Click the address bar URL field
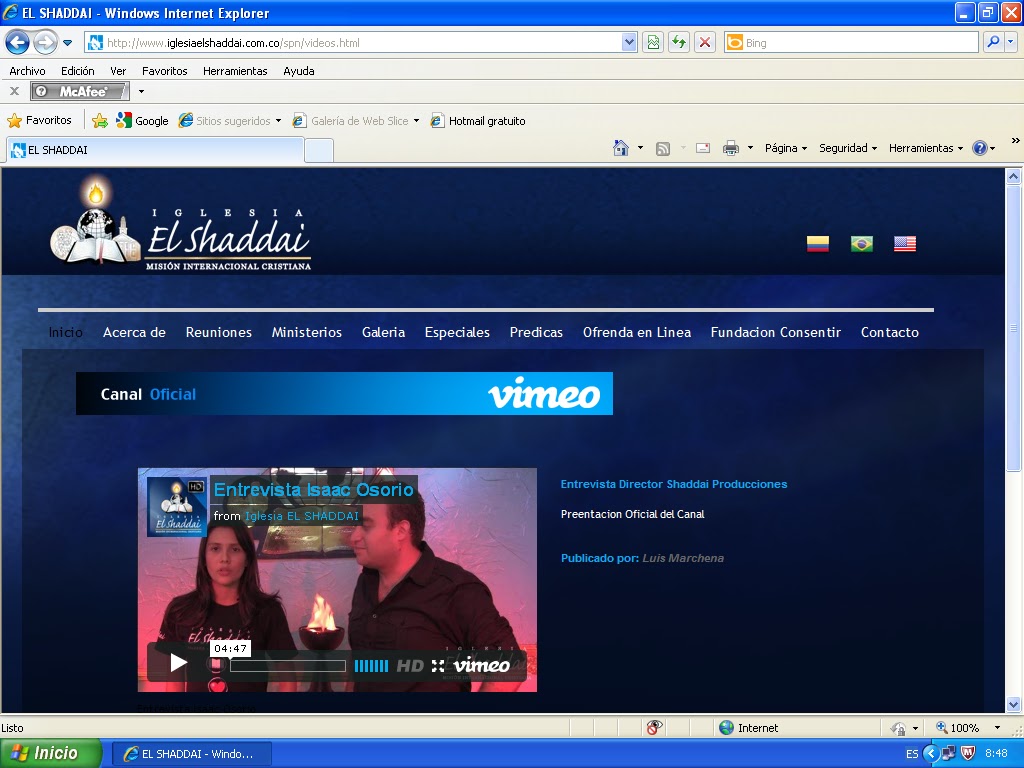This screenshot has height=768, width=1024. (x=353, y=43)
